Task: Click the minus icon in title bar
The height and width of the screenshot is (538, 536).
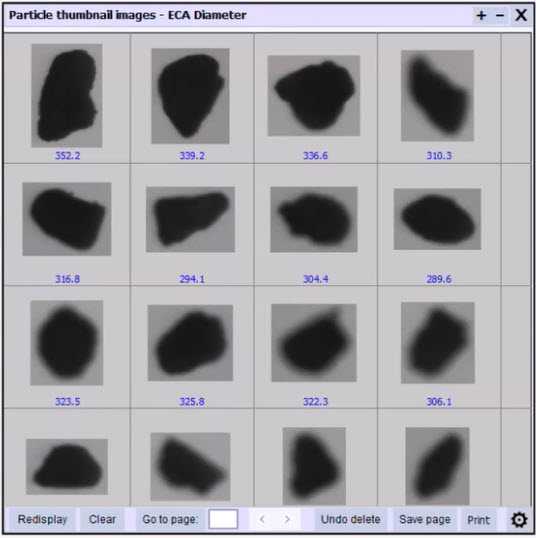Action: (500, 15)
